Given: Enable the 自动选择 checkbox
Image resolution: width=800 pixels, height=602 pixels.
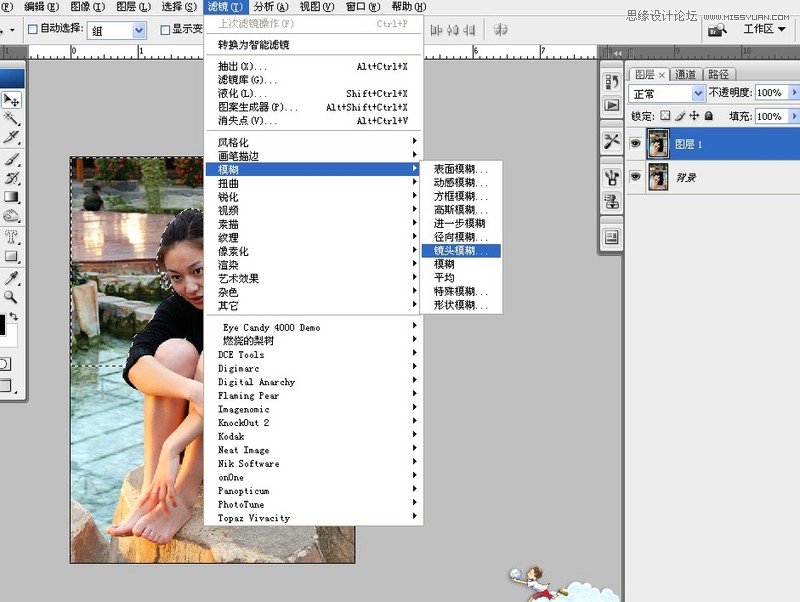Looking at the screenshot, I should point(33,30).
